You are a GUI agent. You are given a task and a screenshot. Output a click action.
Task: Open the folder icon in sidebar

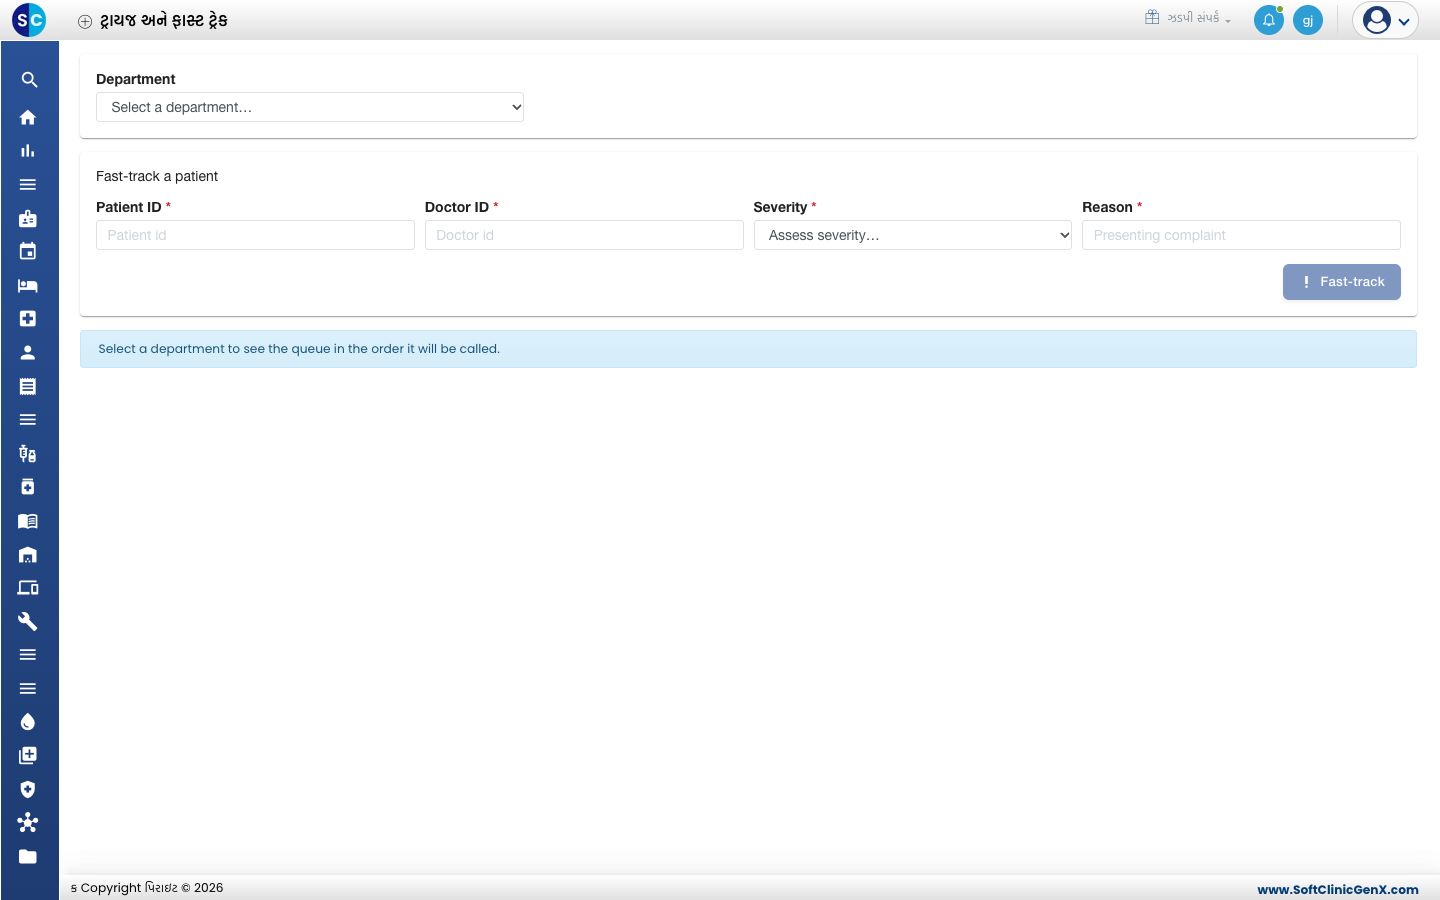click(28, 857)
